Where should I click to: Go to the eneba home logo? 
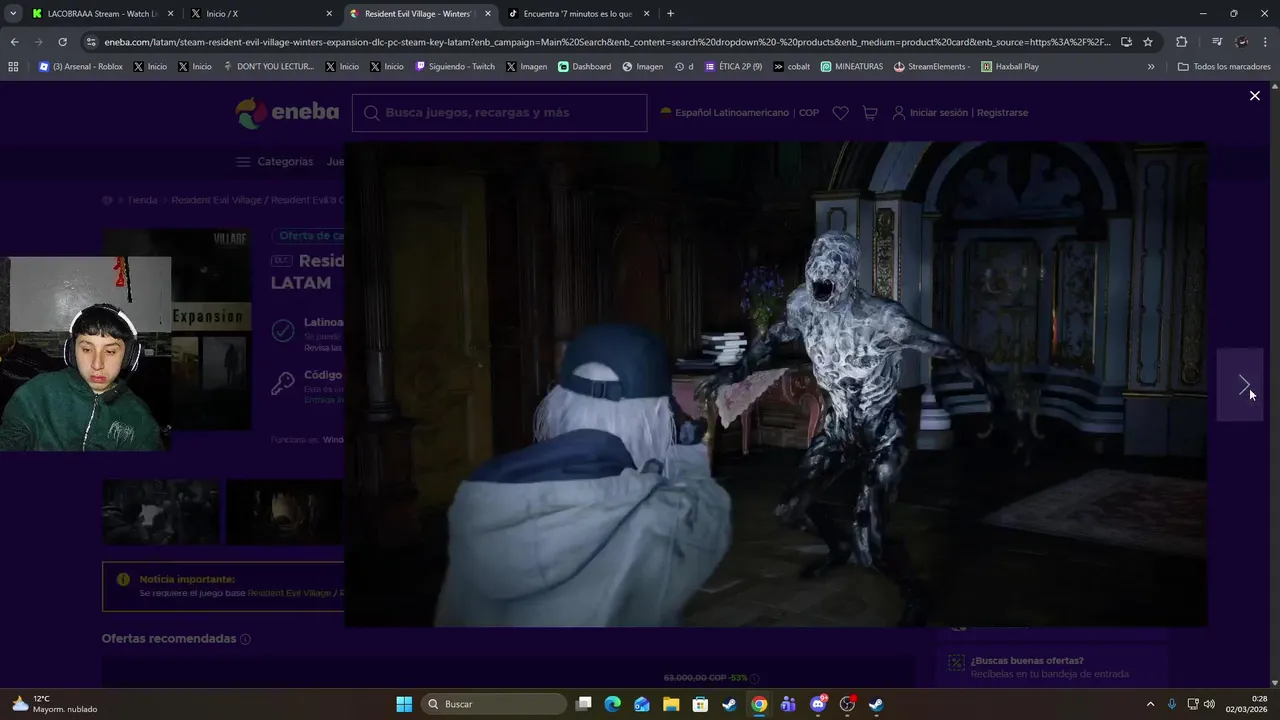tap(287, 113)
